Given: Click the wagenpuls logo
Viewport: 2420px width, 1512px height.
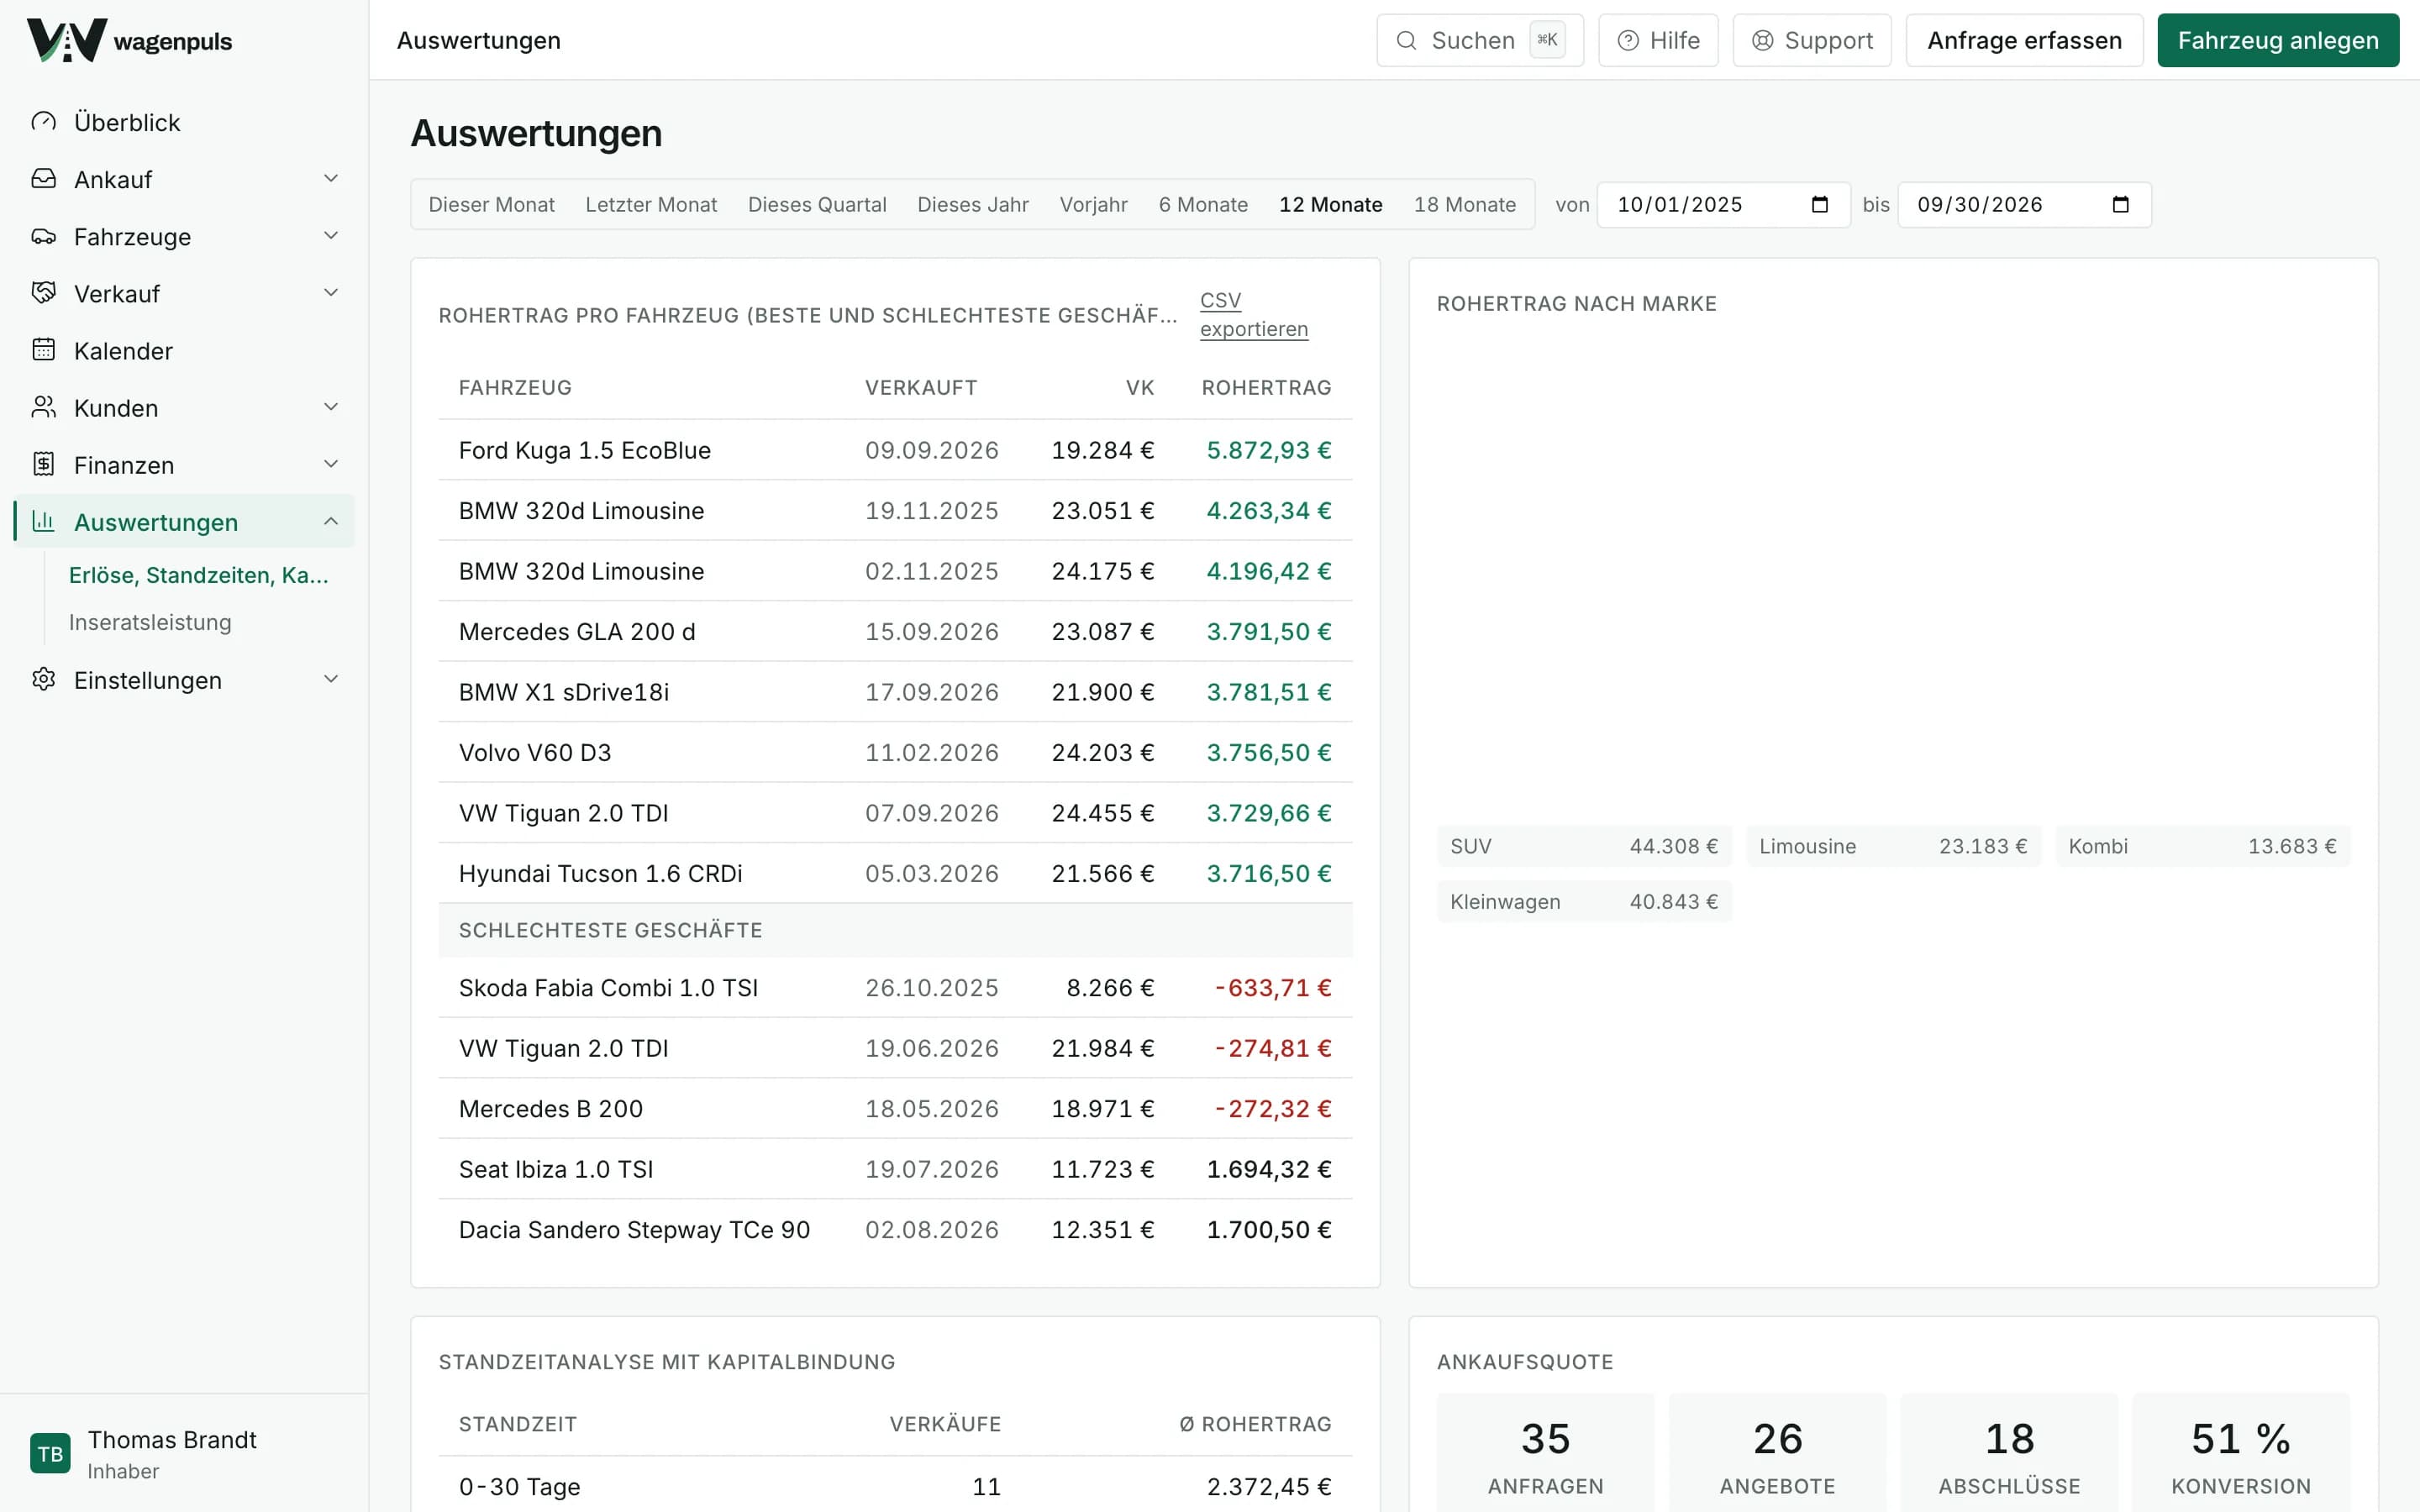Looking at the screenshot, I should 130,40.
